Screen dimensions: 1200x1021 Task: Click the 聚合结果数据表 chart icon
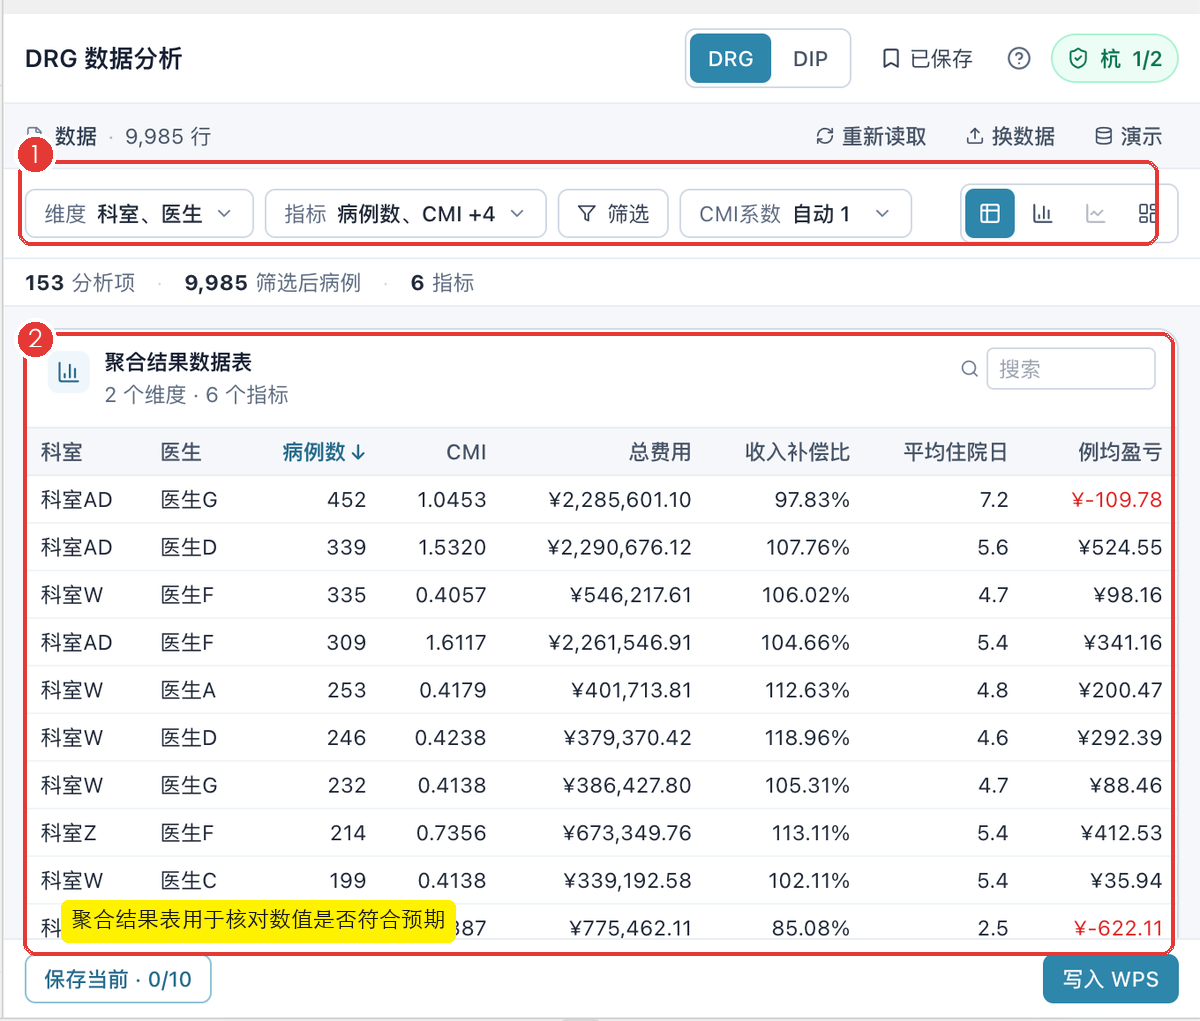[68, 372]
